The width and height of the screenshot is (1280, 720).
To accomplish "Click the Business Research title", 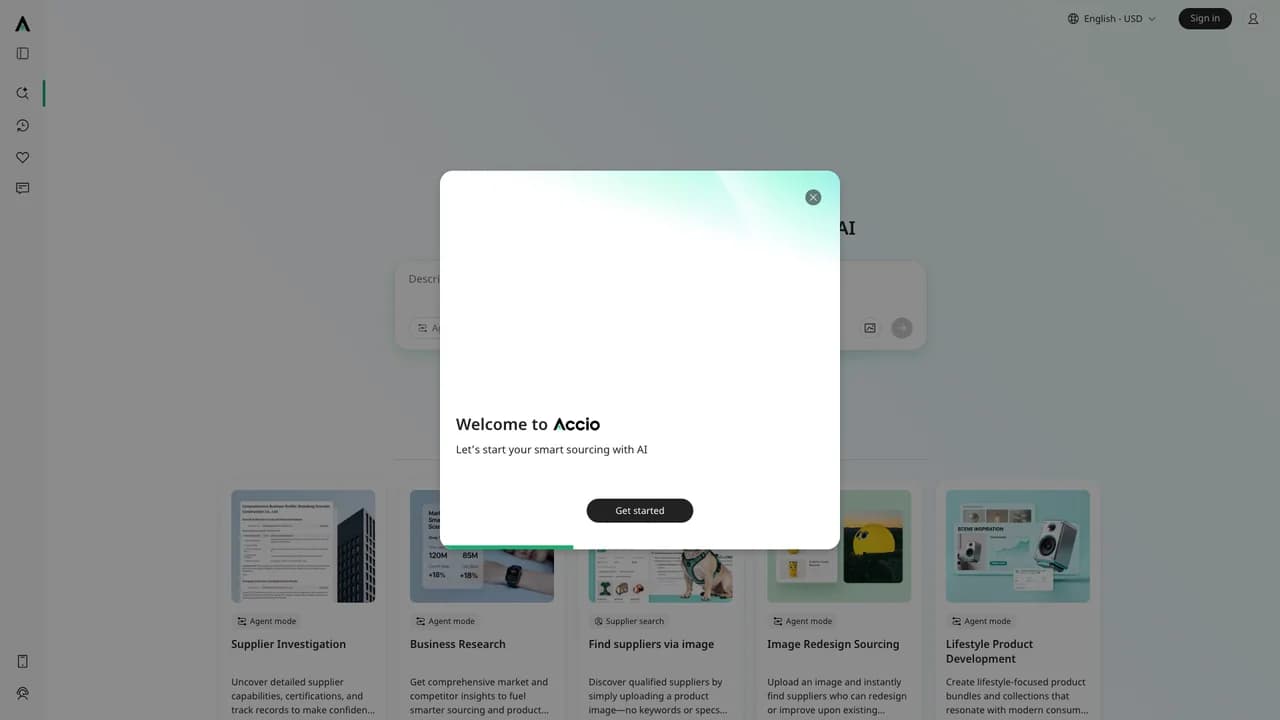I will click(458, 644).
